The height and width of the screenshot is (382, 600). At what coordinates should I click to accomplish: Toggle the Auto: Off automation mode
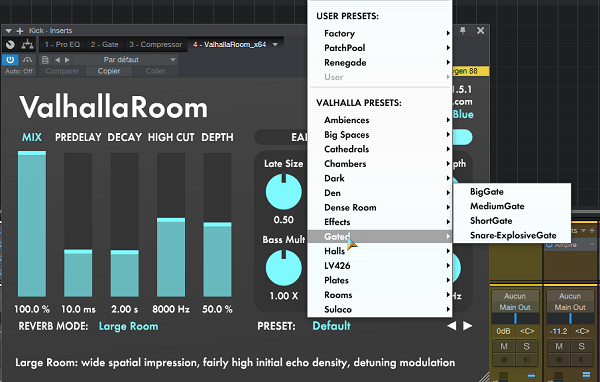(19, 71)
